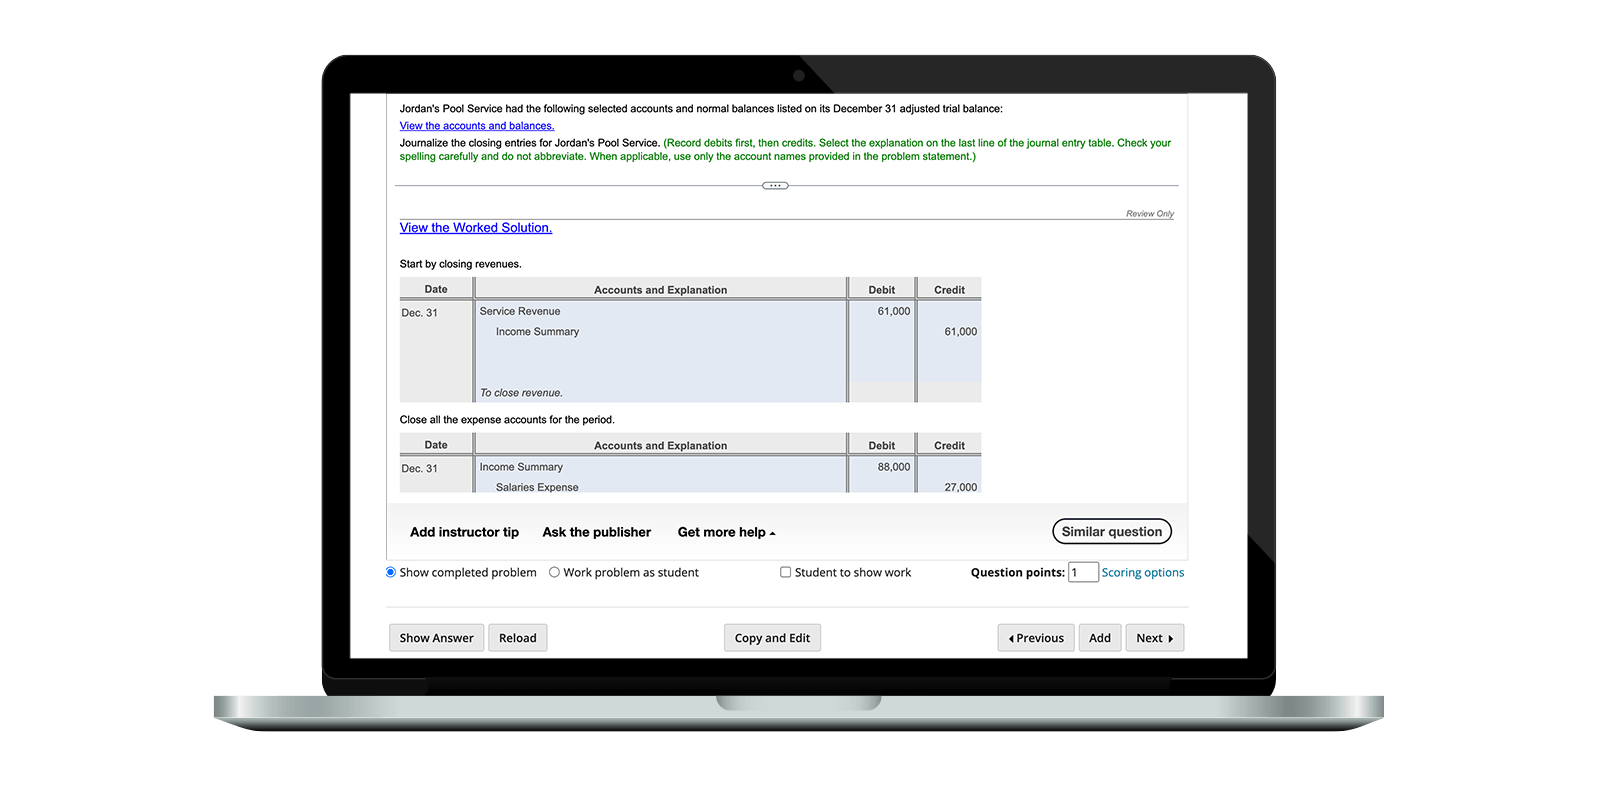The height and width of the screenshot is (800, 1600).
Task: Click Add instructor tip
Action: [464, 532]
